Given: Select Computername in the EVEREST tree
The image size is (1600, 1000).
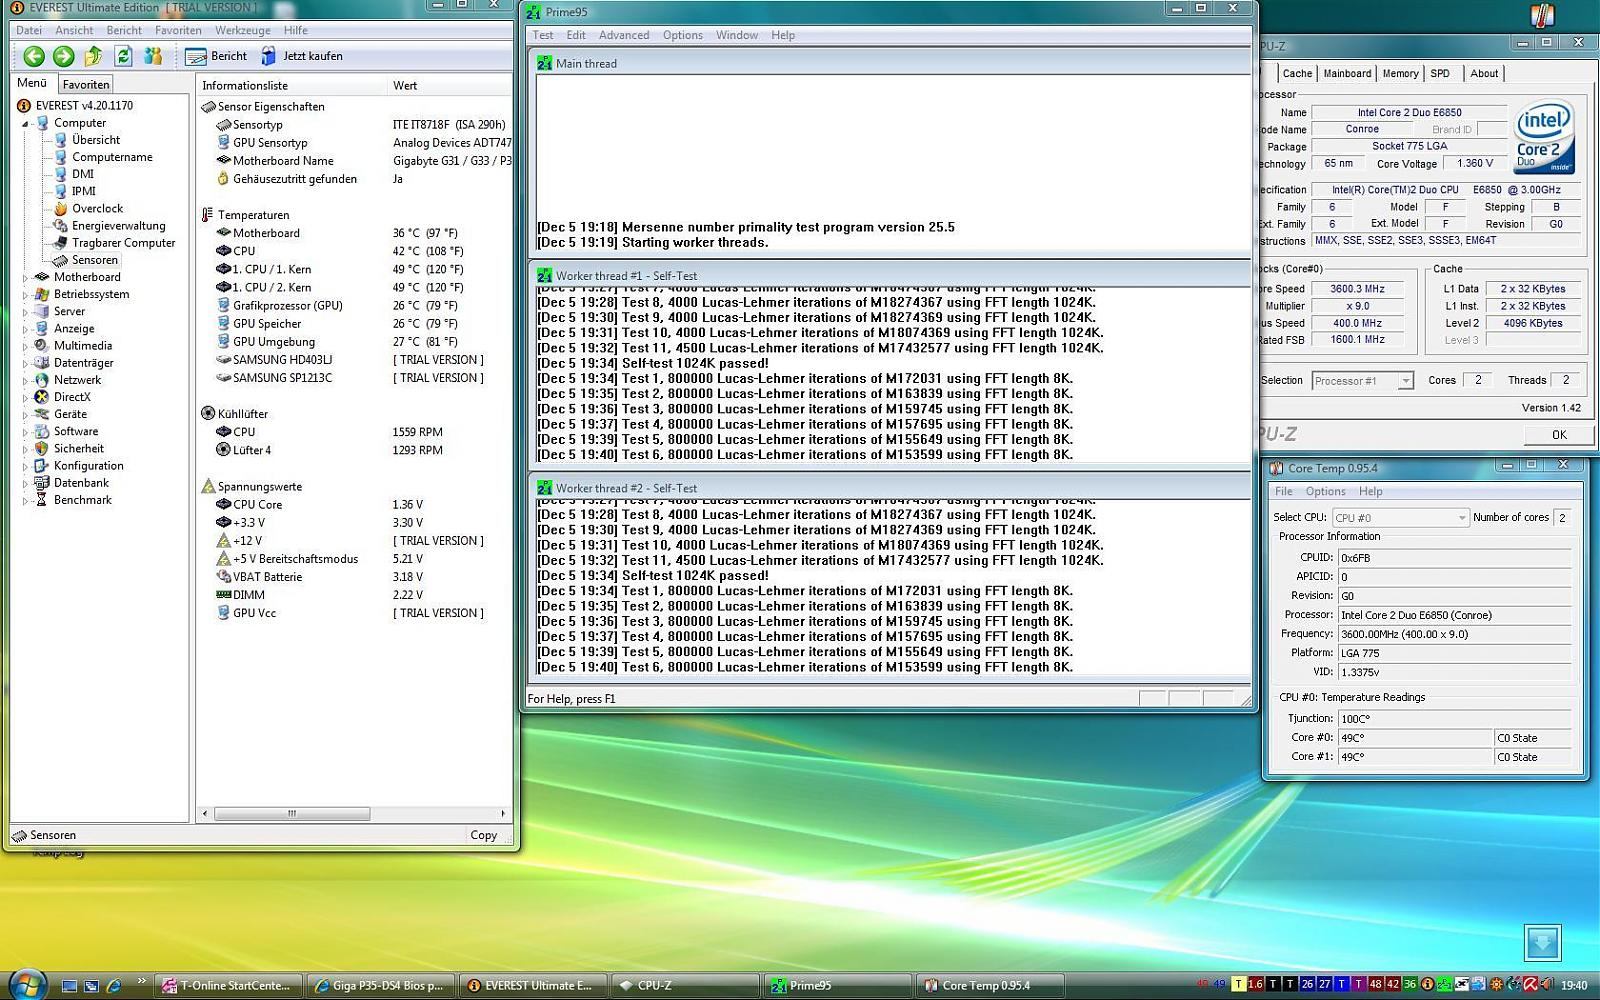Looking at the screenshot, I should (x=112, y=157).
